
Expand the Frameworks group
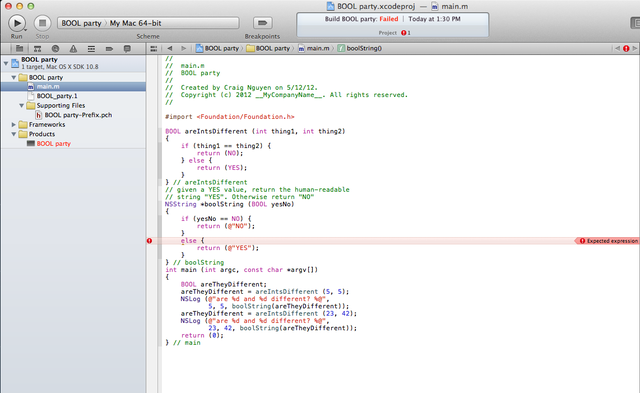pyautogui.click(x=13, y=124)
